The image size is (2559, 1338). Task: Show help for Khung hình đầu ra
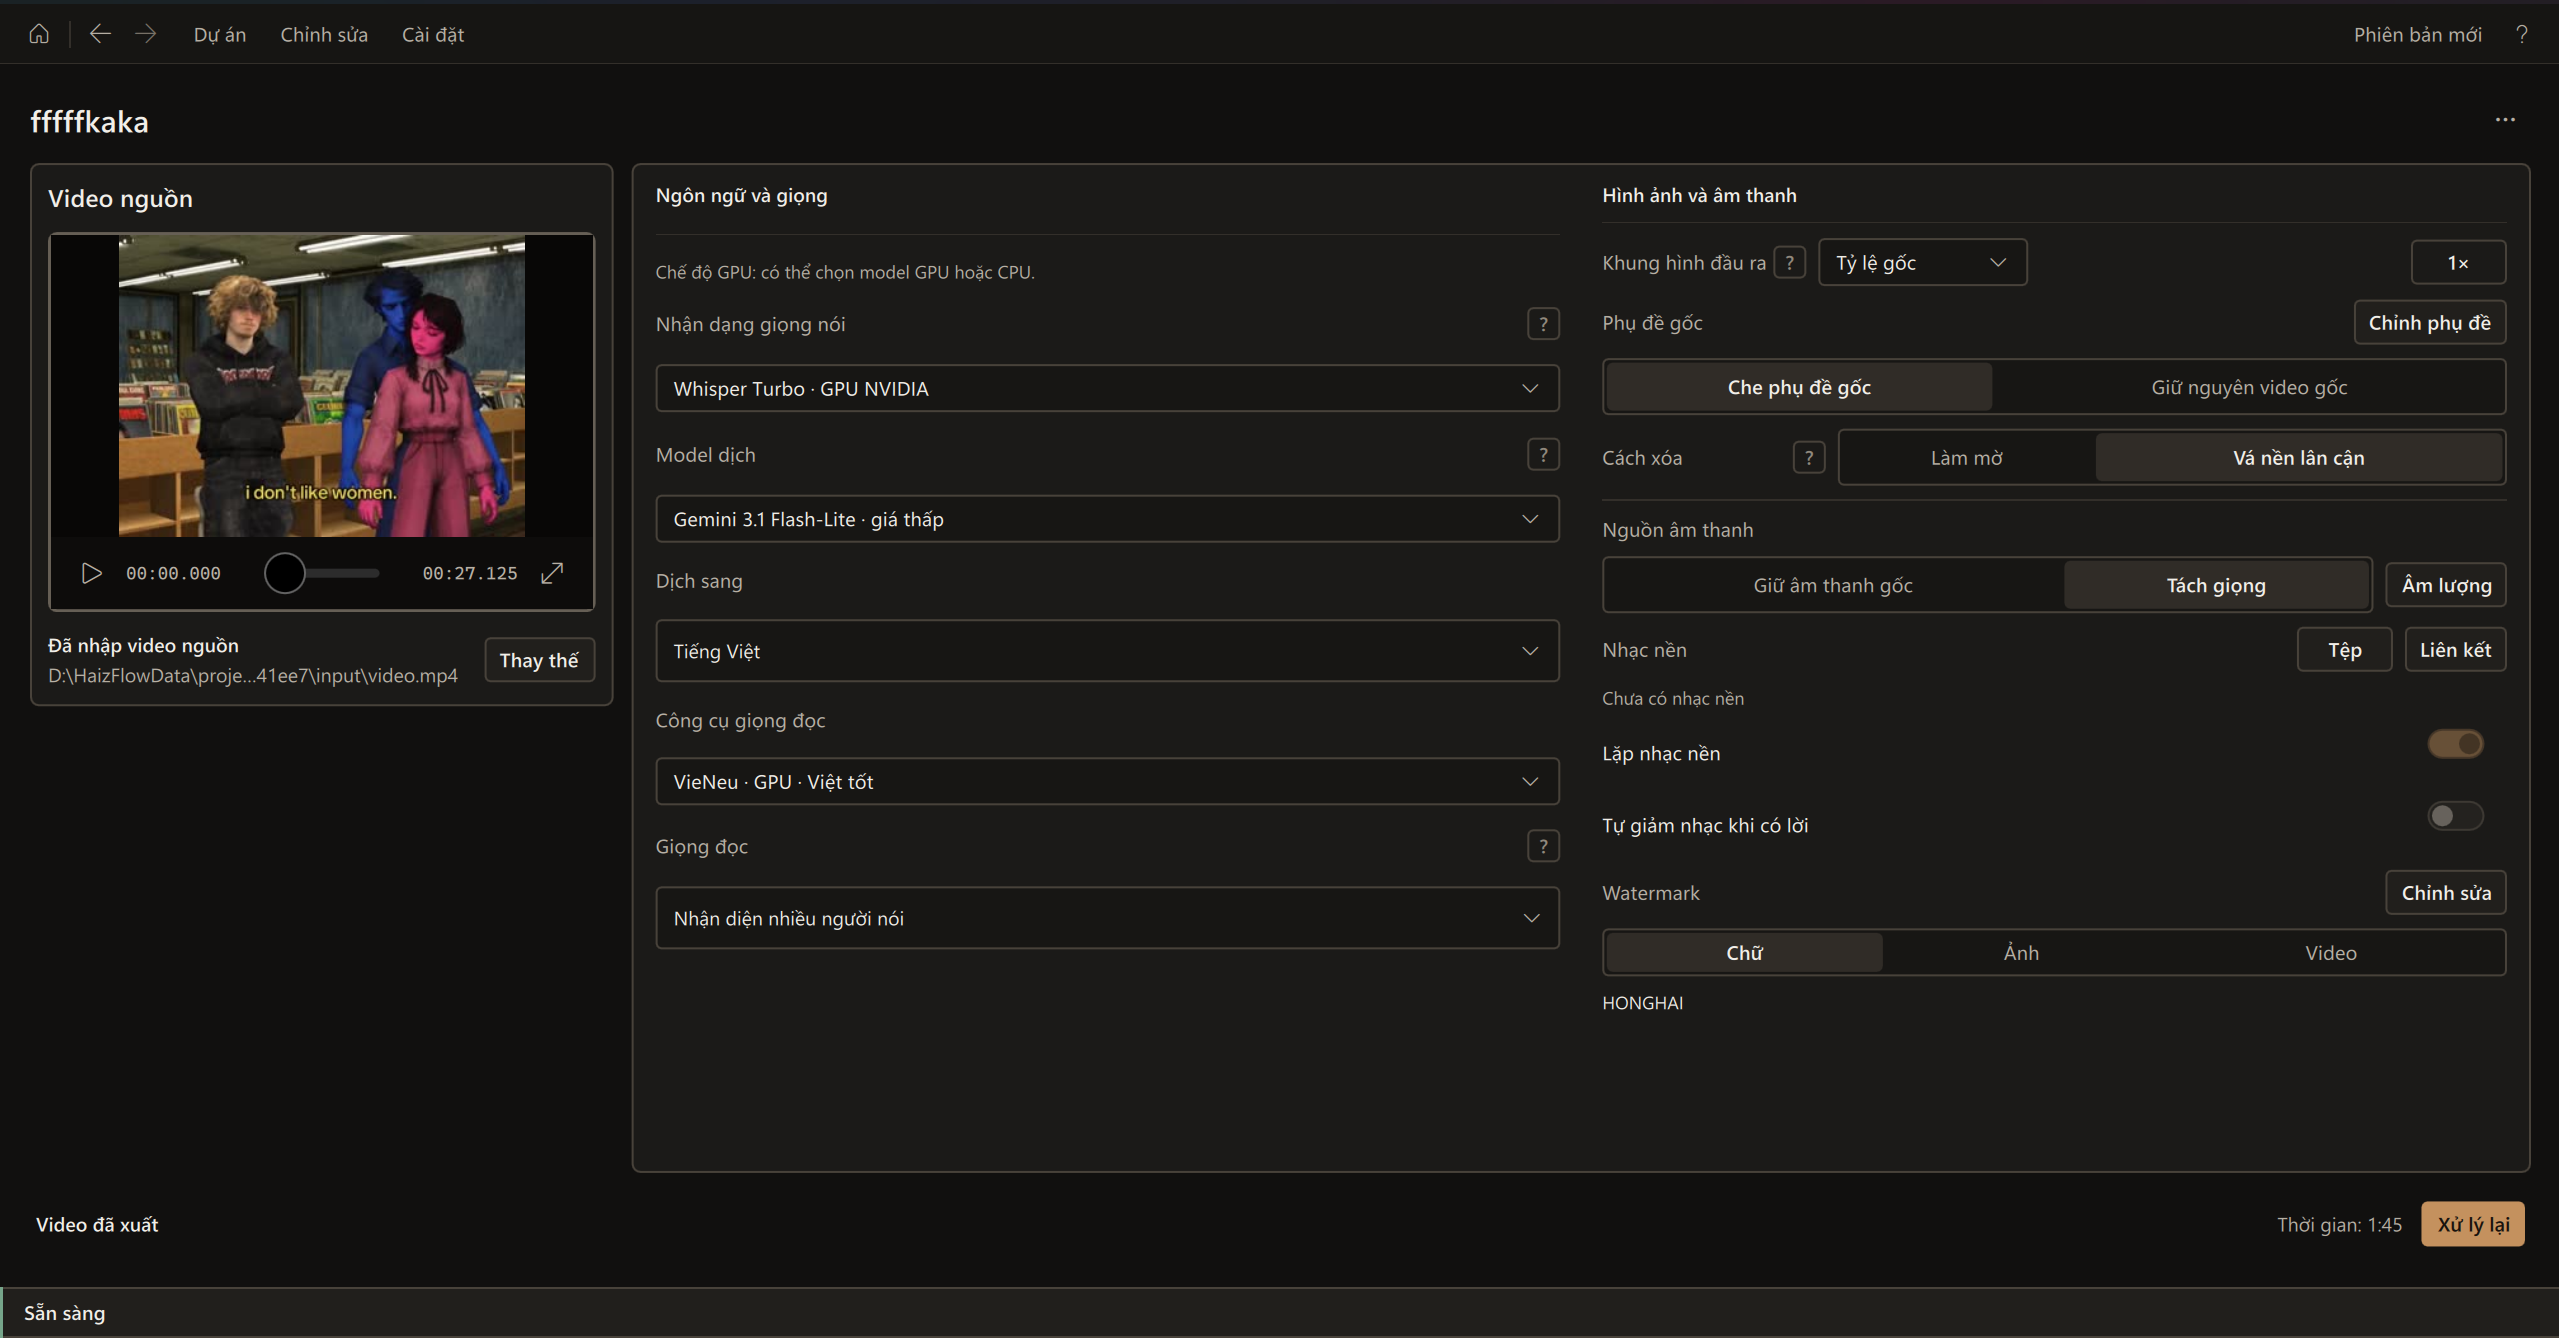(x=1789, y=263)
